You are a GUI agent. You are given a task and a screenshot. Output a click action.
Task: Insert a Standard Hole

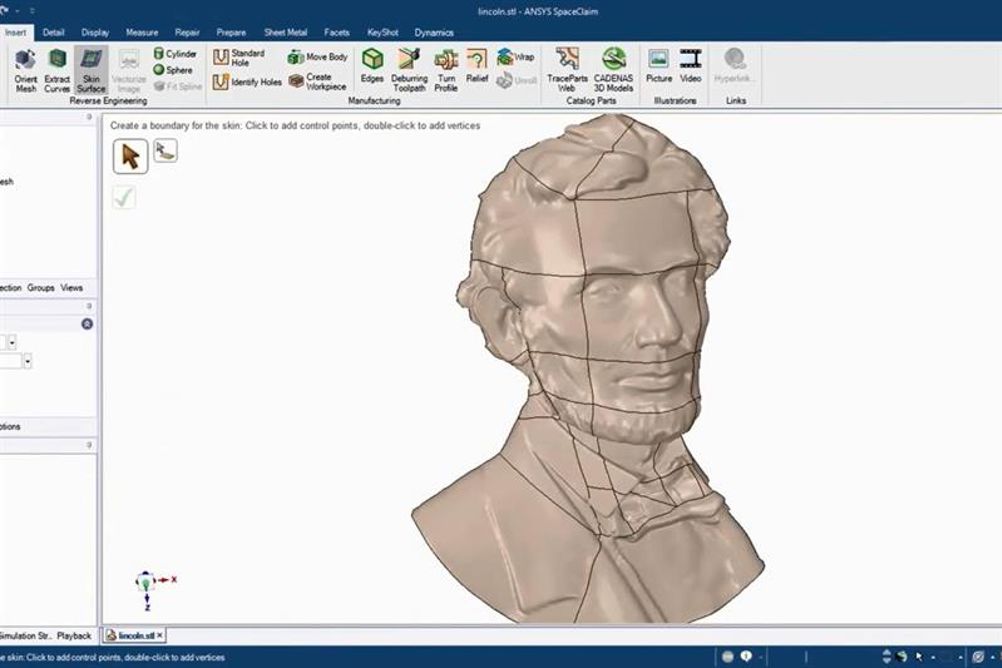point(240,58)
